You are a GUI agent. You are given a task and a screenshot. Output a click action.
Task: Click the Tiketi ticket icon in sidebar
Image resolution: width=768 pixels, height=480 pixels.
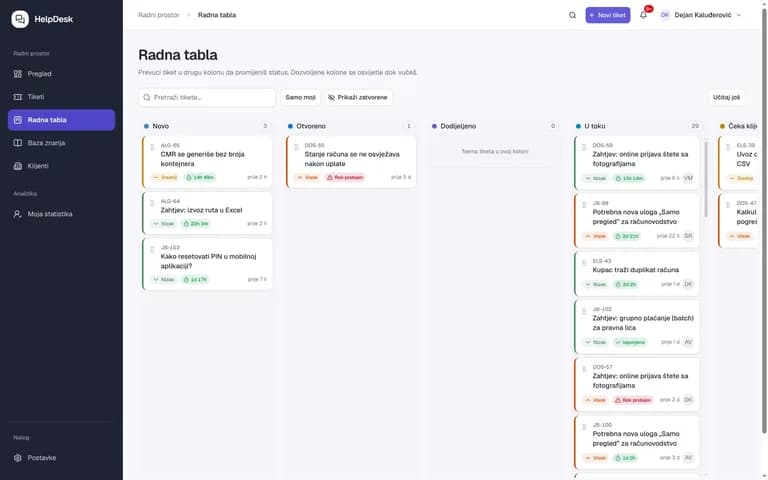click(18, 97)
